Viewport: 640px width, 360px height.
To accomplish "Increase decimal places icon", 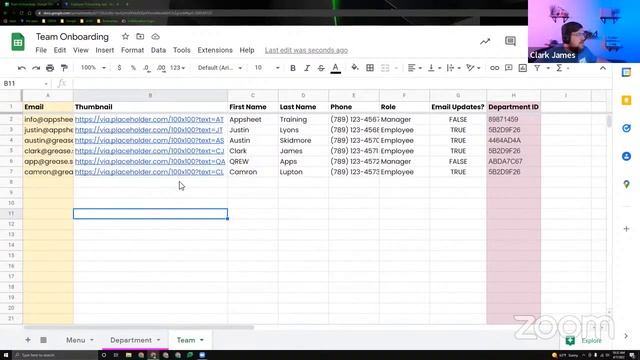I will pos(161,68).
